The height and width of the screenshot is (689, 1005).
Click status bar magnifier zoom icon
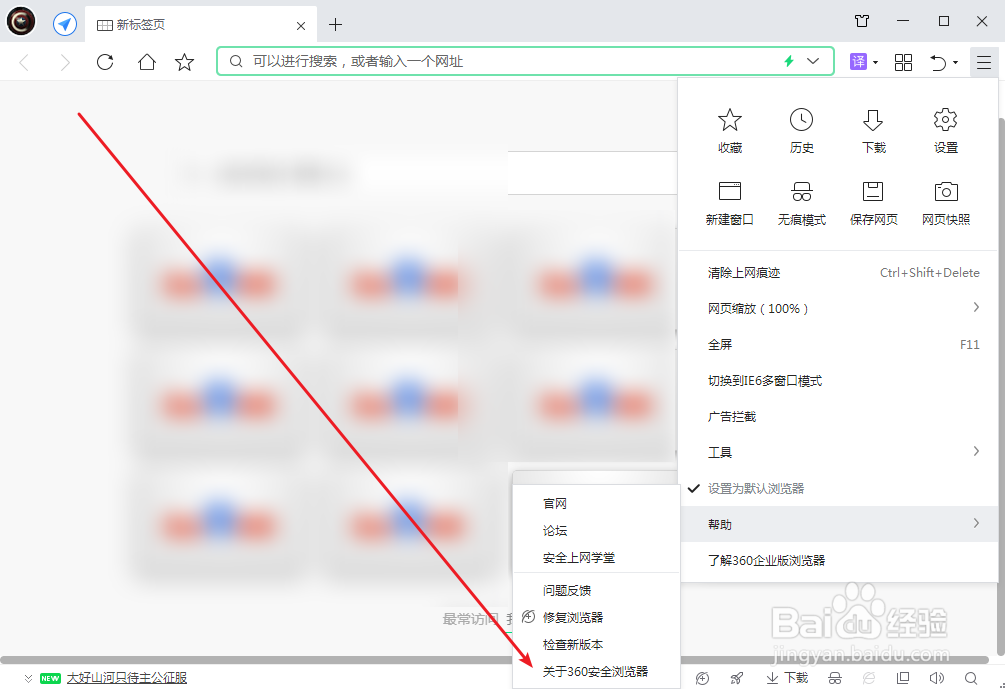pos(971,678)
